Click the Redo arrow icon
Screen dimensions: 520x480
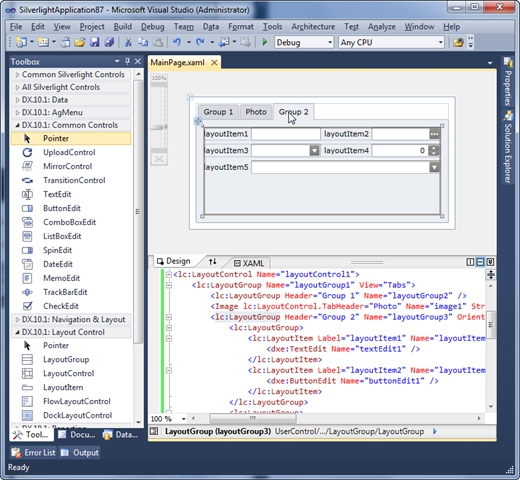(200, 42)
